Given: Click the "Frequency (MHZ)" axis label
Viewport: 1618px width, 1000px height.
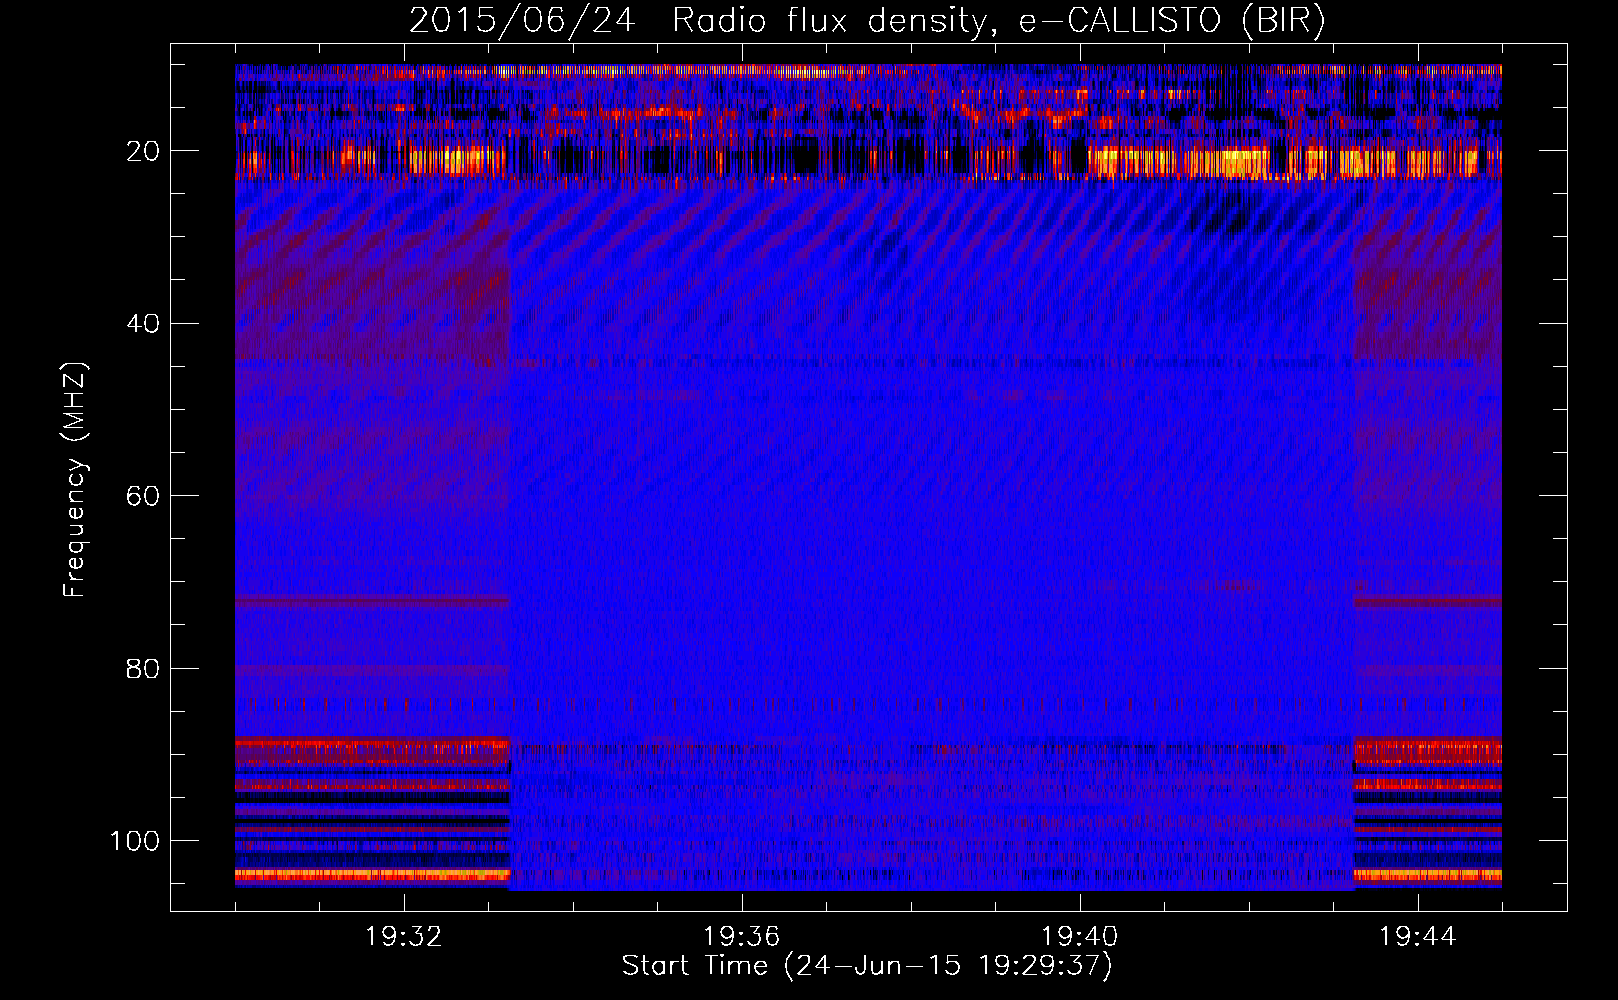Looking at the screenshot, I should pos(75,479).
